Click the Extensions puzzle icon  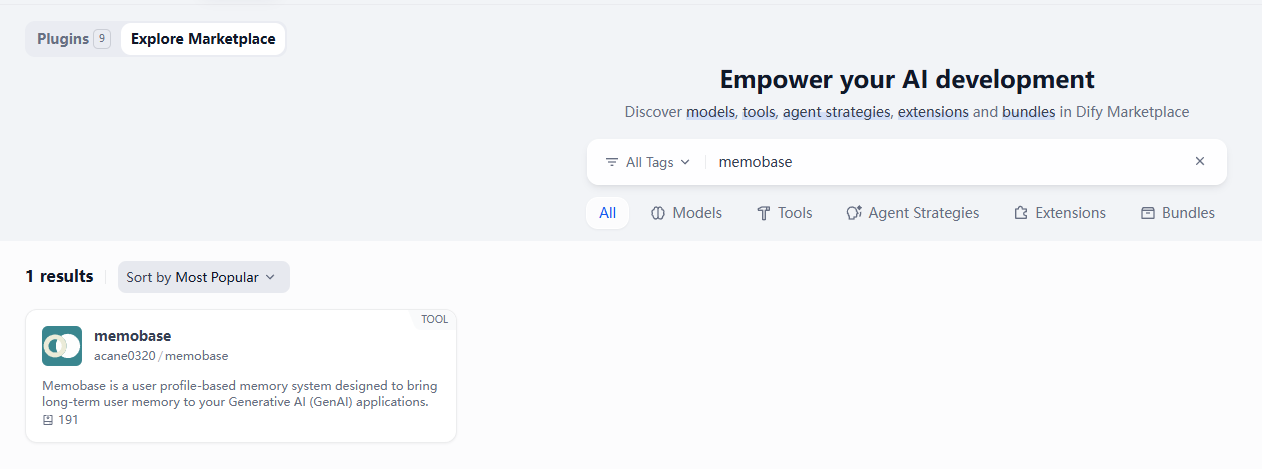click(x=1021, y=213)
